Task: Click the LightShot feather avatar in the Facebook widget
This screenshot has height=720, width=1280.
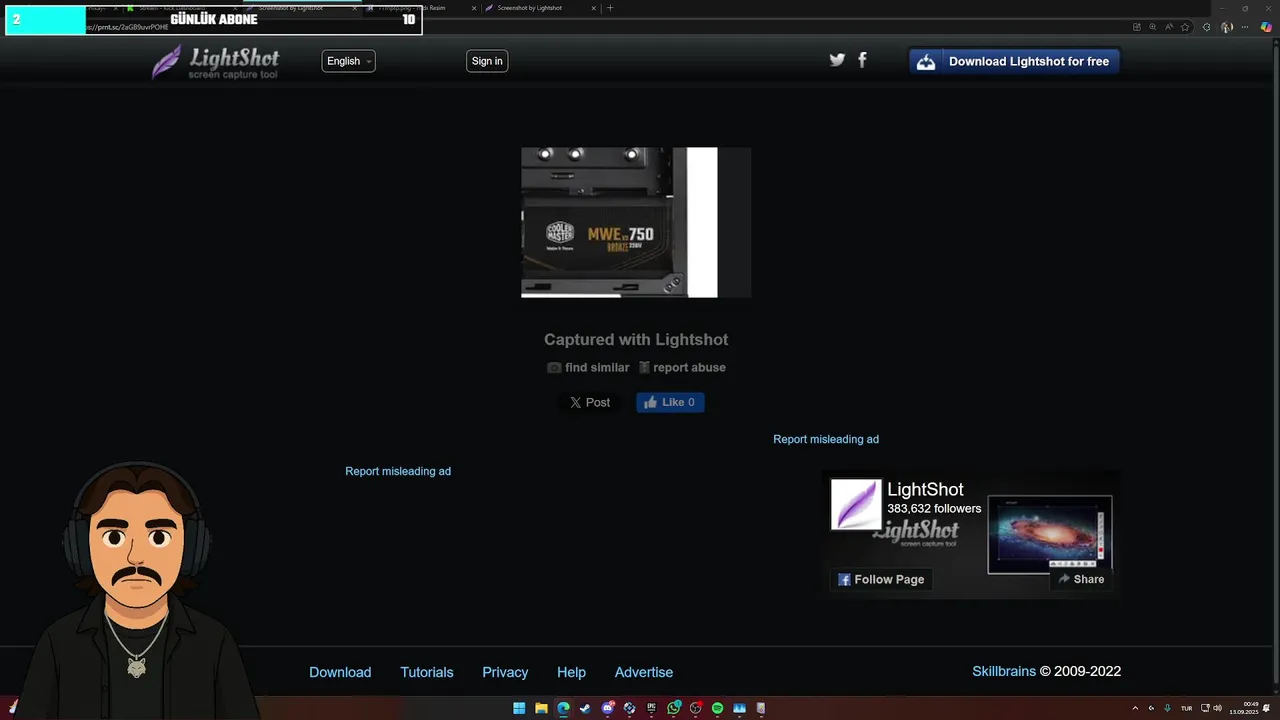Action: pos(856,504)
